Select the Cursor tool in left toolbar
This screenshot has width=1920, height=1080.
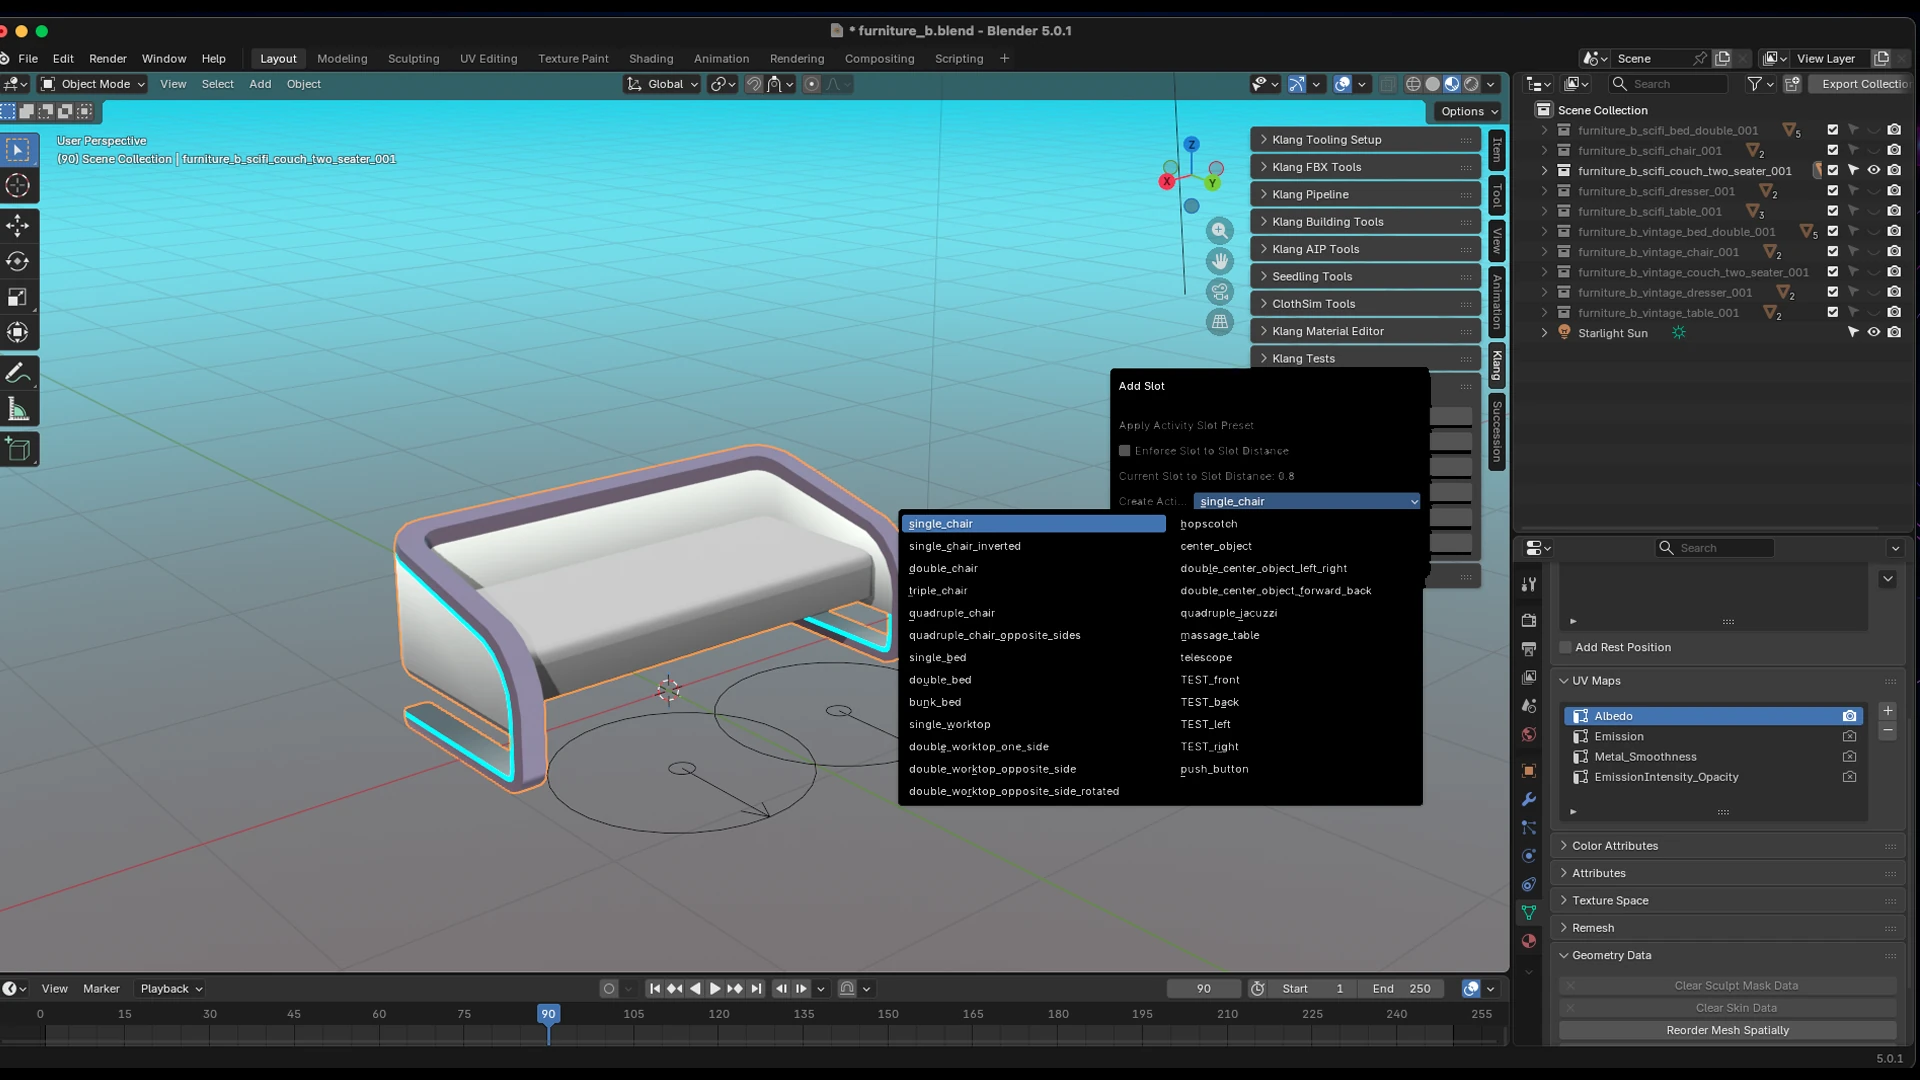pyautogui.click(x=18, y=186)
